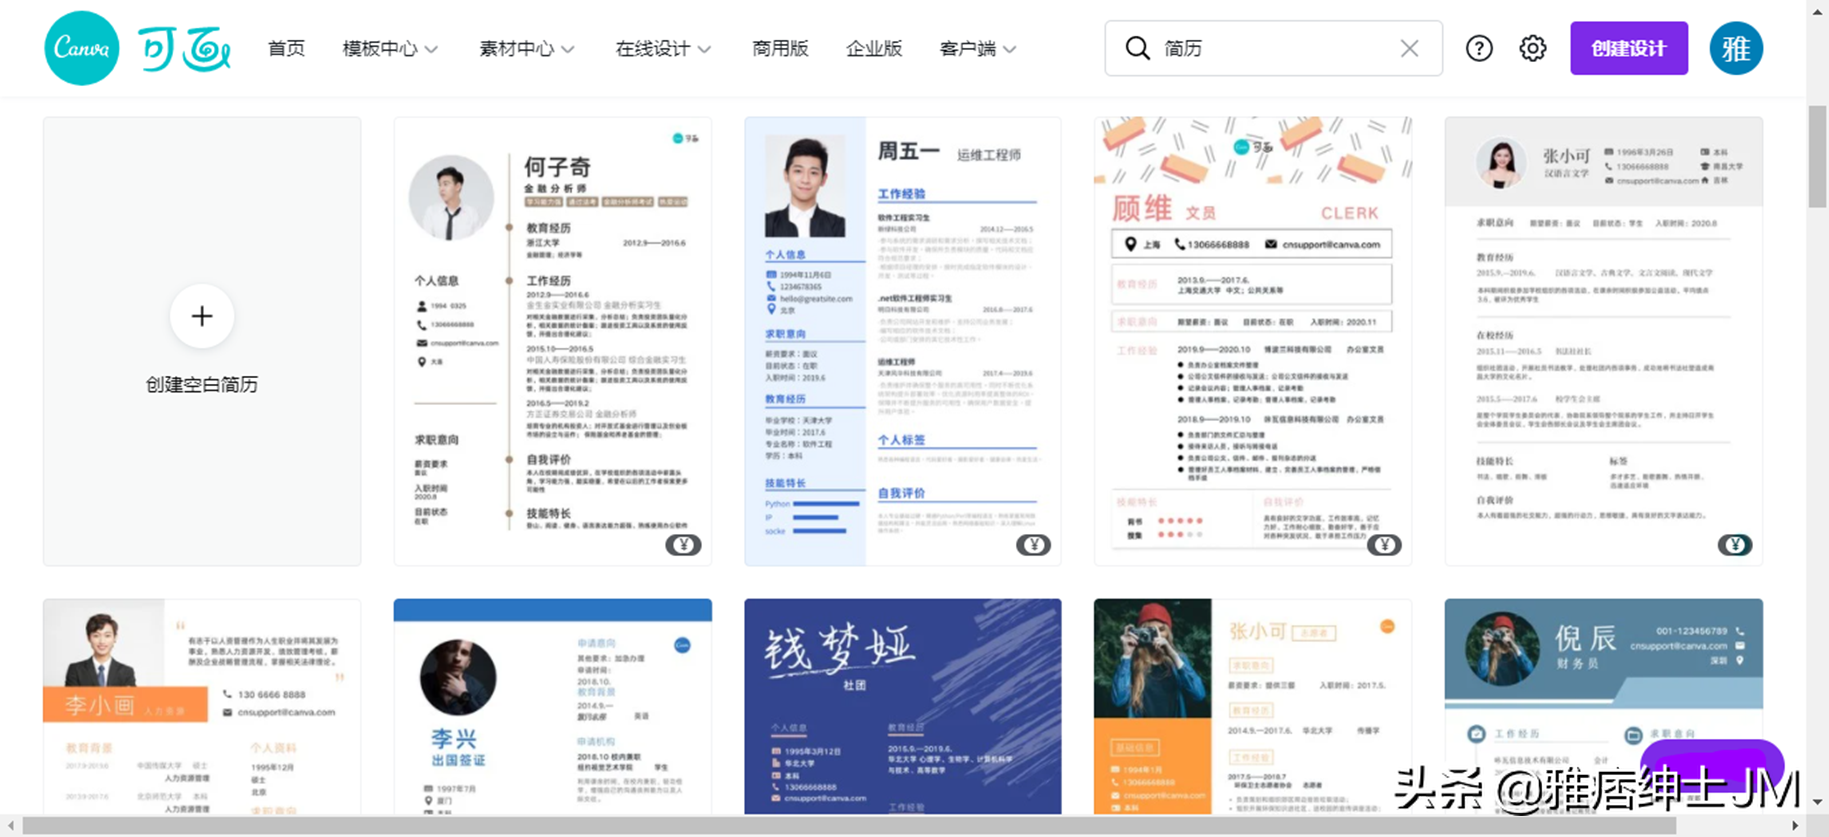This screenshot has width=1829, height=837.
Task: Click premium ¥ badge on 顾维 template
Action: (x=1384, y=545)
